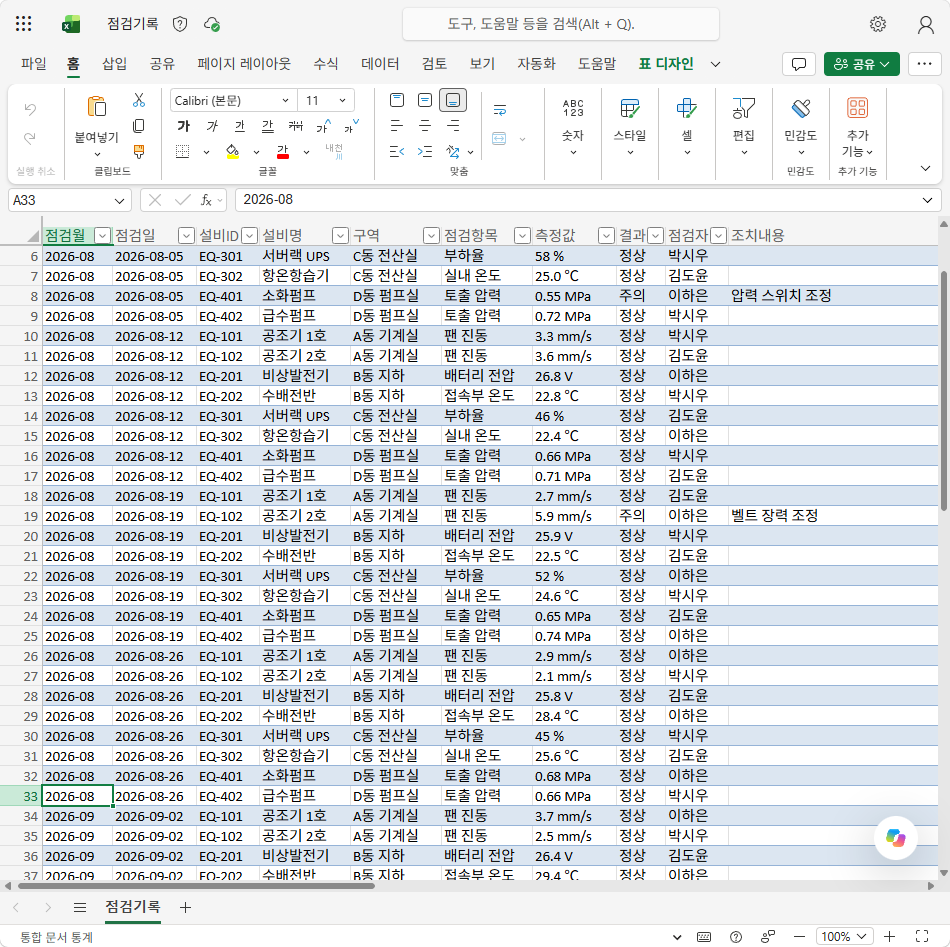Increase font size icon
This screenshot has height=947, width=950.
[x=324, y=126]
